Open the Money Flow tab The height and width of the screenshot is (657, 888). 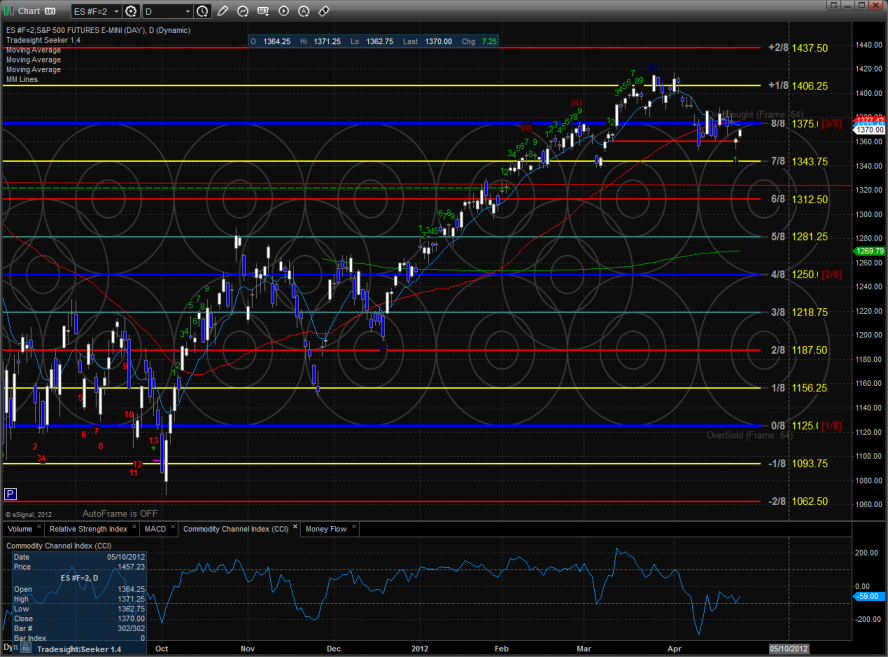point(325,528)
